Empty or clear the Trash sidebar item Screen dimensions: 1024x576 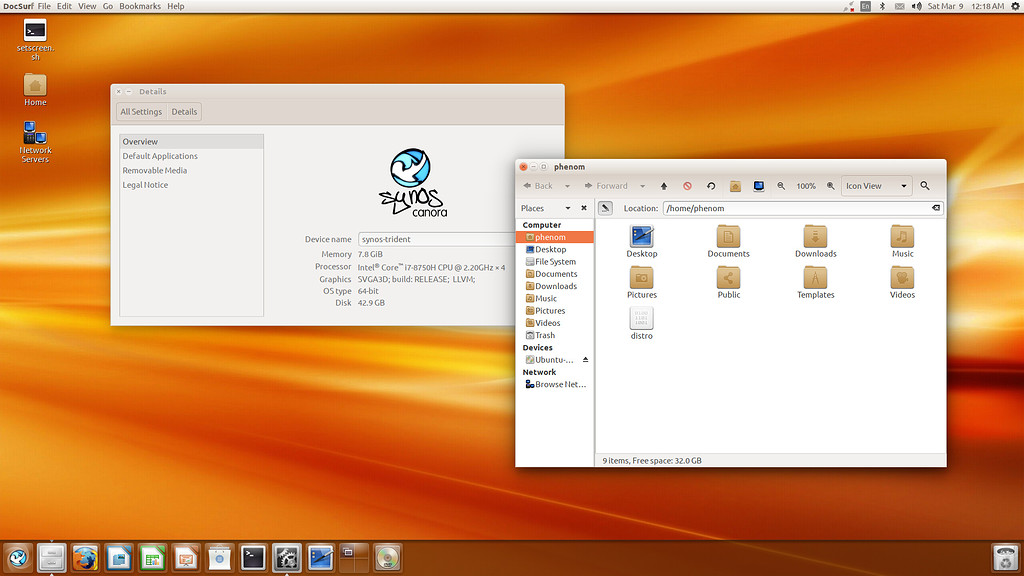point(549,335)
